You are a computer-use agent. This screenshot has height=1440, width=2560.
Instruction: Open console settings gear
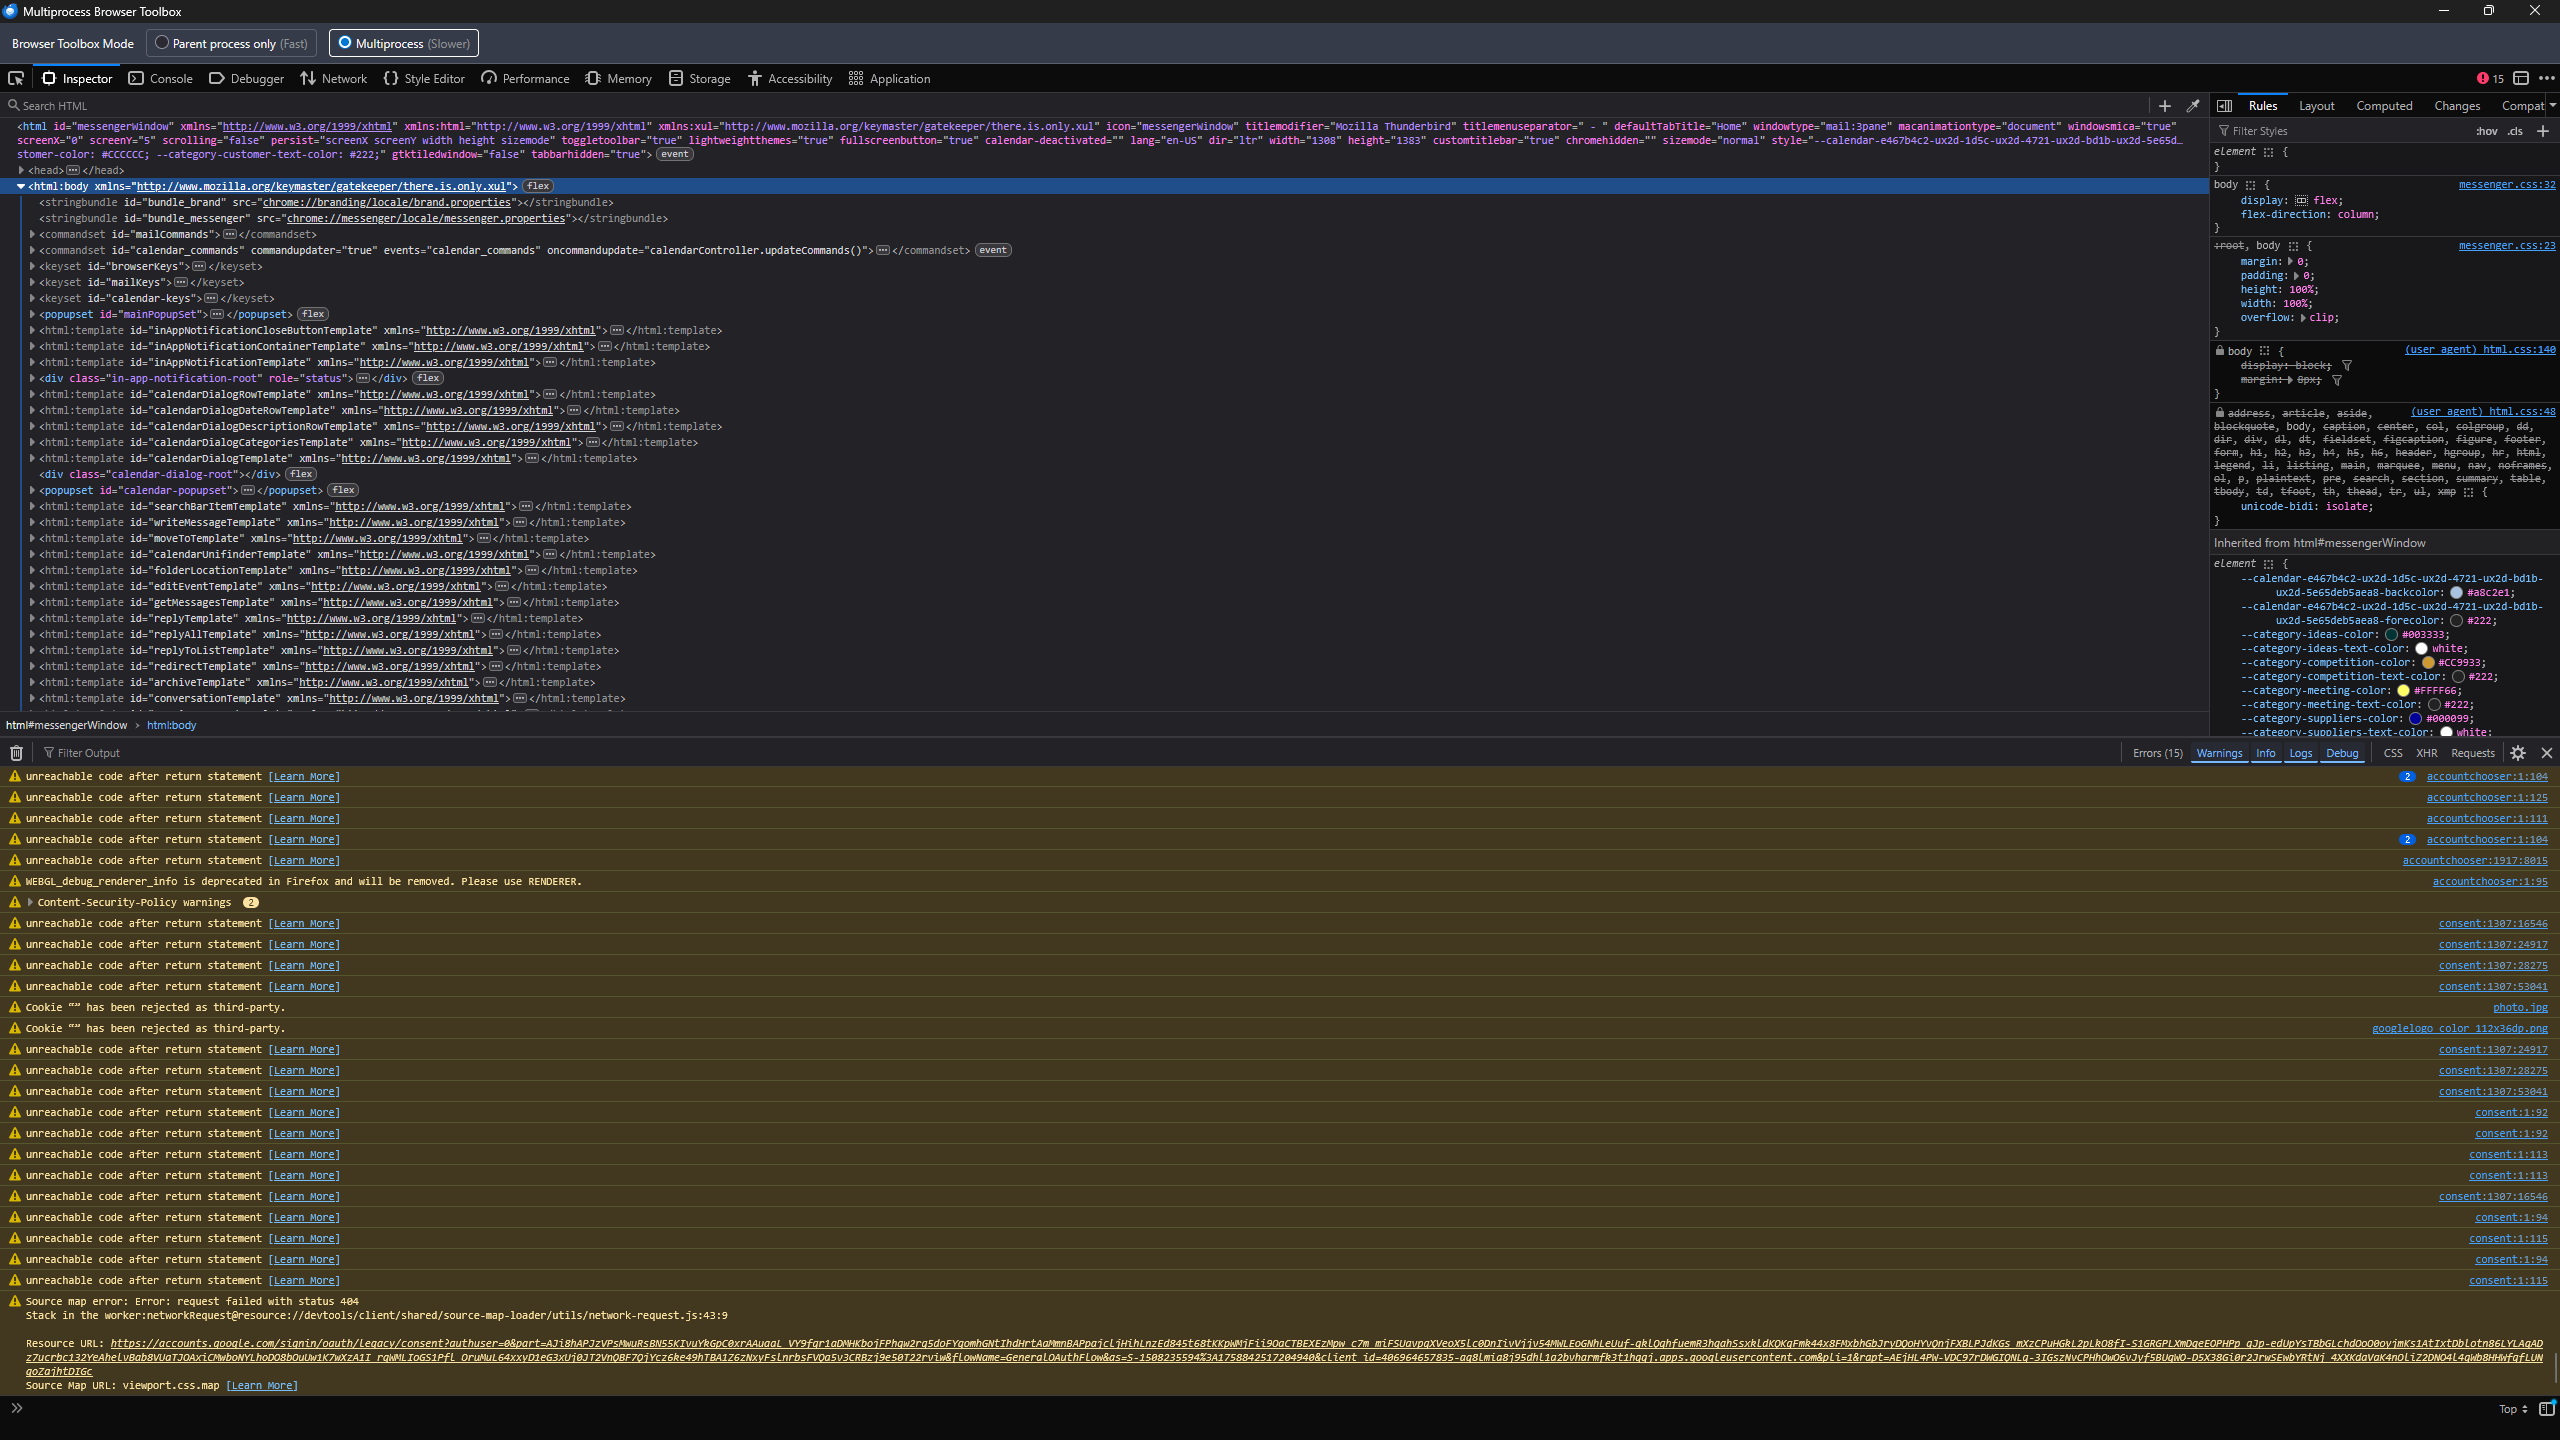pos(2518,753)
